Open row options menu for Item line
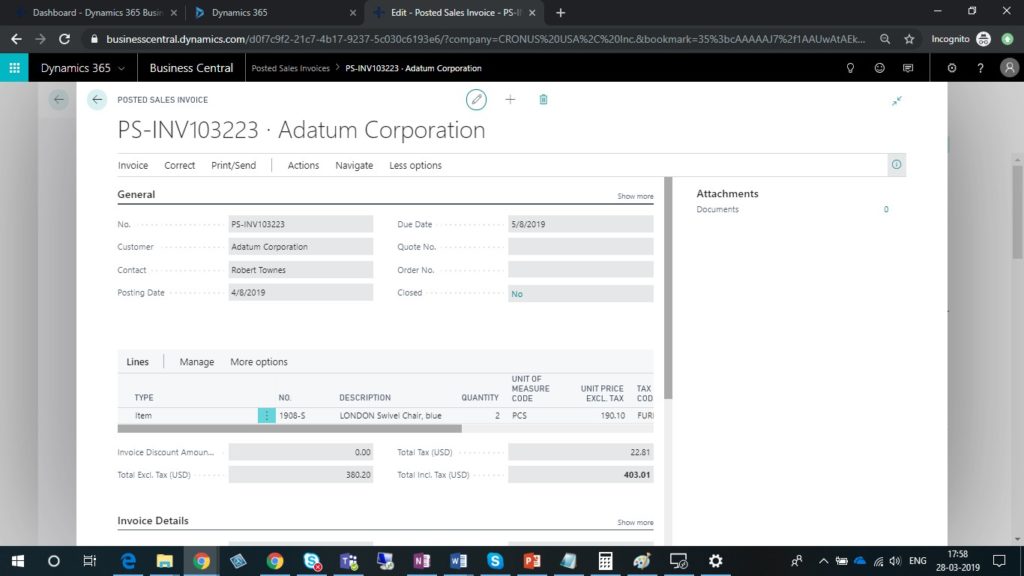This screenshot has width=1024, height=576. (266, 415)
